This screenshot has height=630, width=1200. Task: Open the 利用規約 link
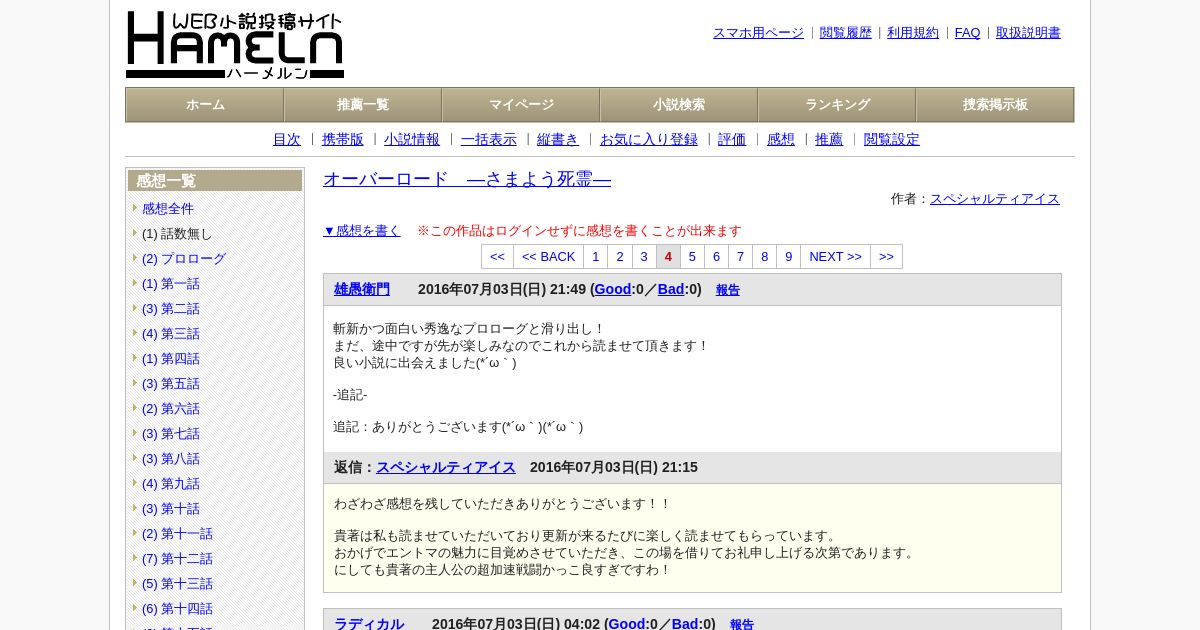coord(913,33)
